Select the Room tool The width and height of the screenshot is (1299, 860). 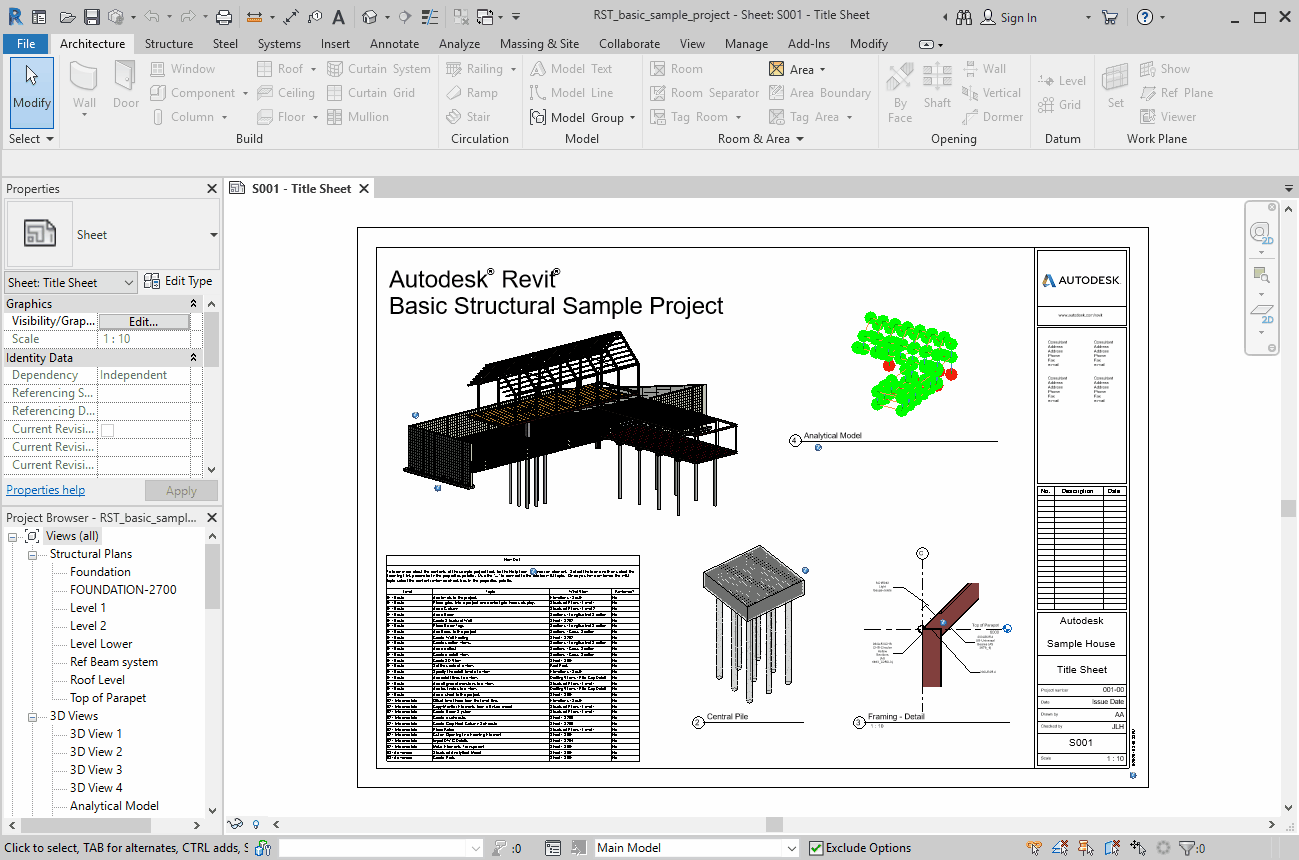[676, 69]
